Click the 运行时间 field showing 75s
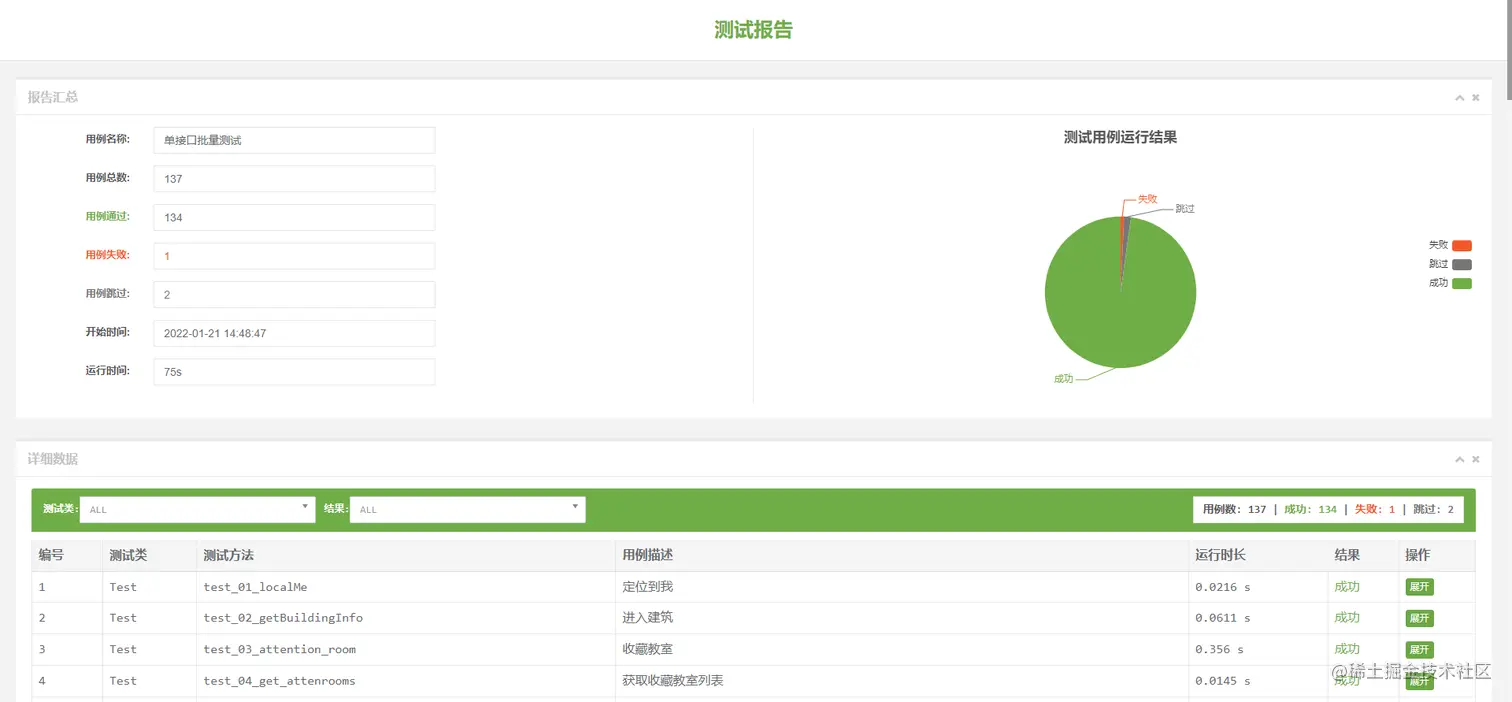This screenshot has height=702, width=1512. [x=294, y=371]
